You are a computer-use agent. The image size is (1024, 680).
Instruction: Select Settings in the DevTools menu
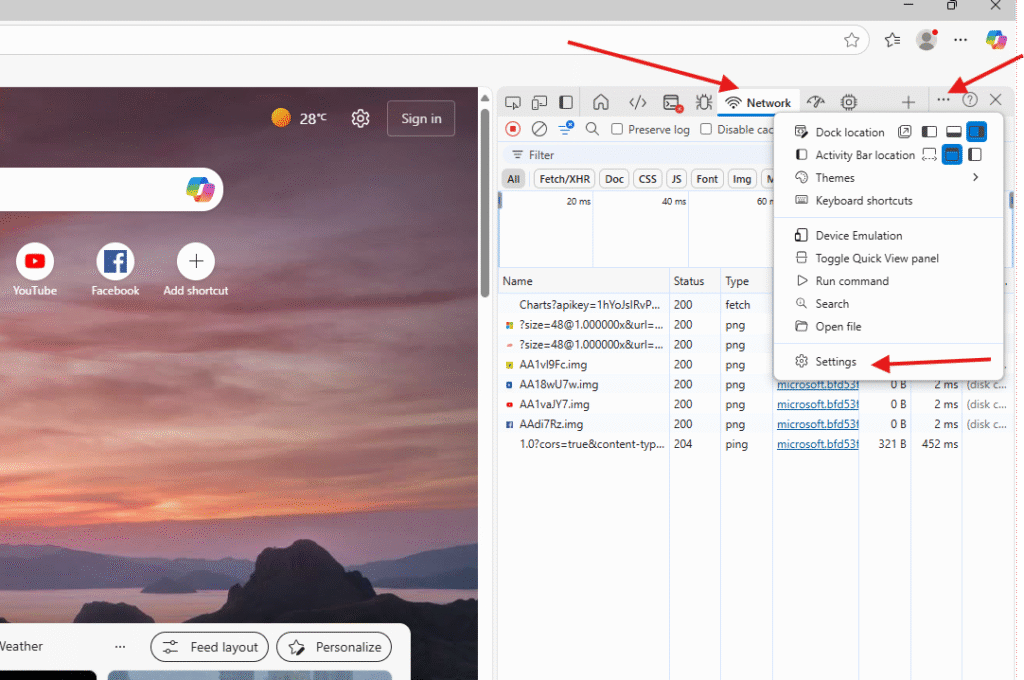836,362
